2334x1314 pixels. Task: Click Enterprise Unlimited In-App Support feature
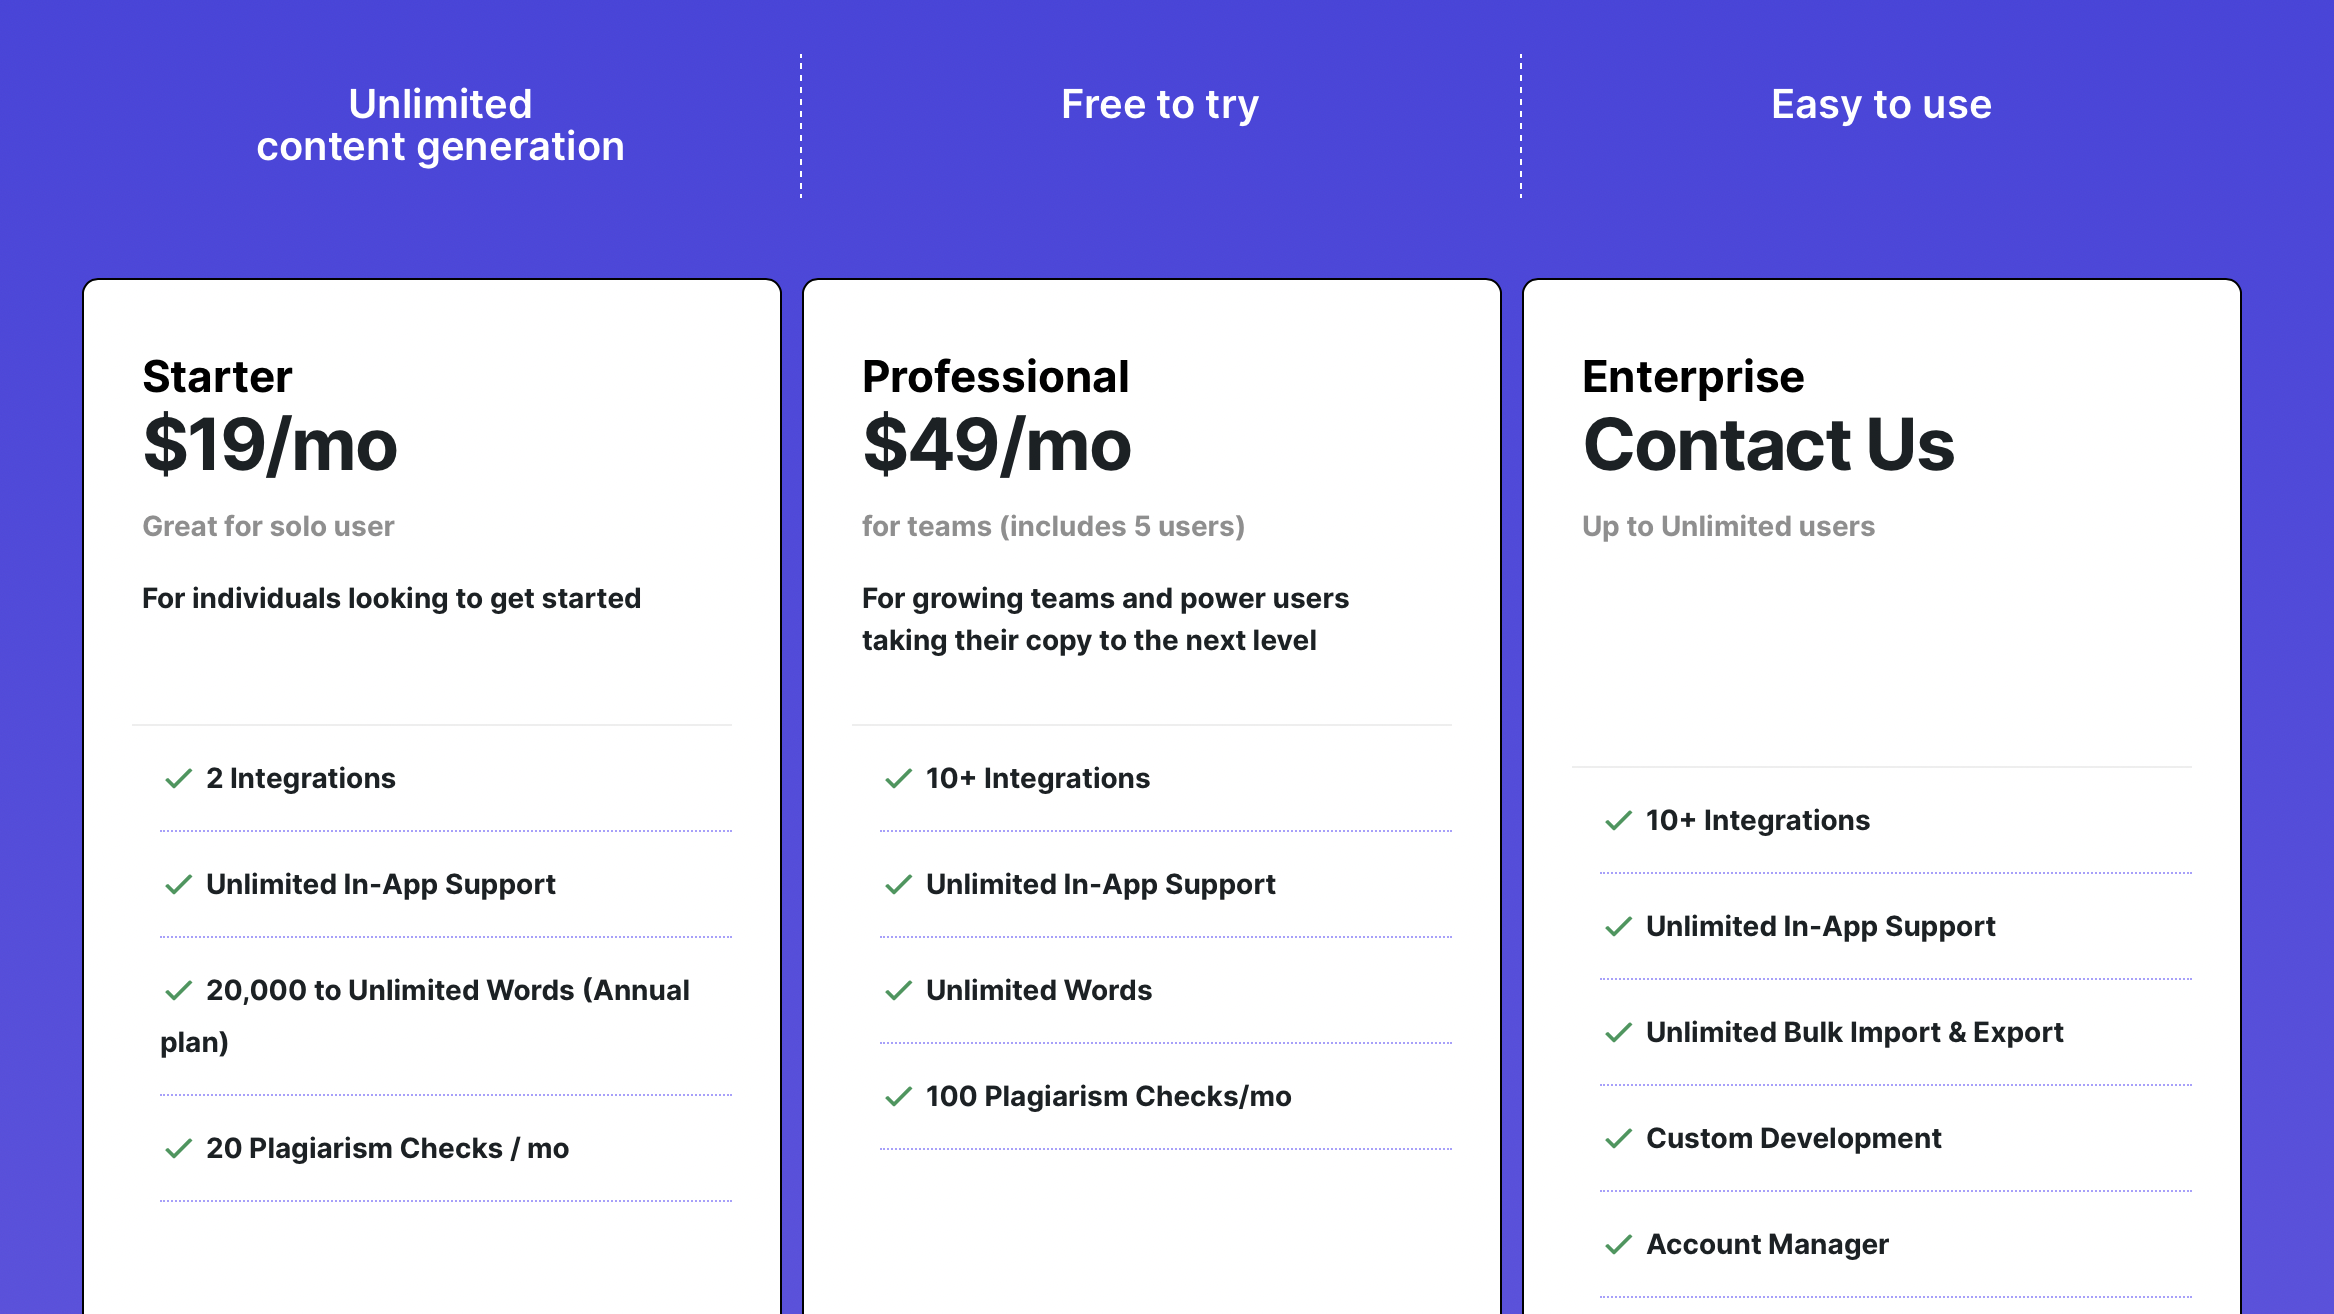1820,926
